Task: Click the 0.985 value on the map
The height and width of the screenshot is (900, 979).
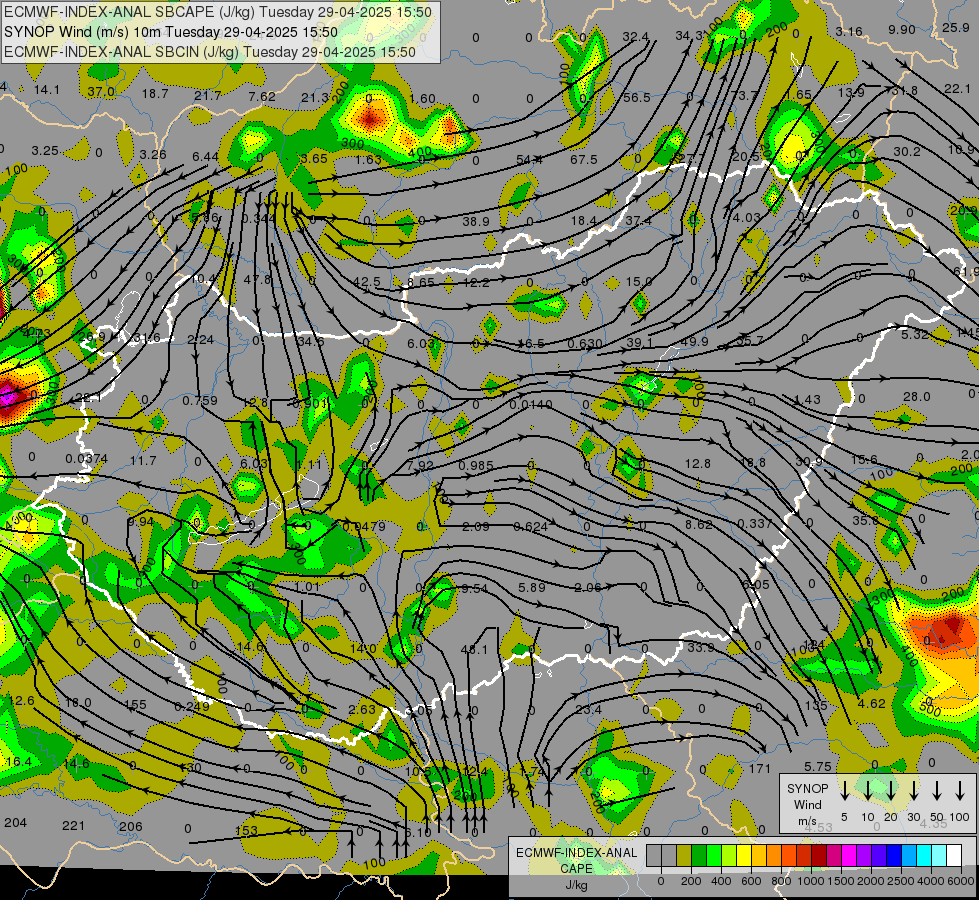Action: click(x=476, y=465)
